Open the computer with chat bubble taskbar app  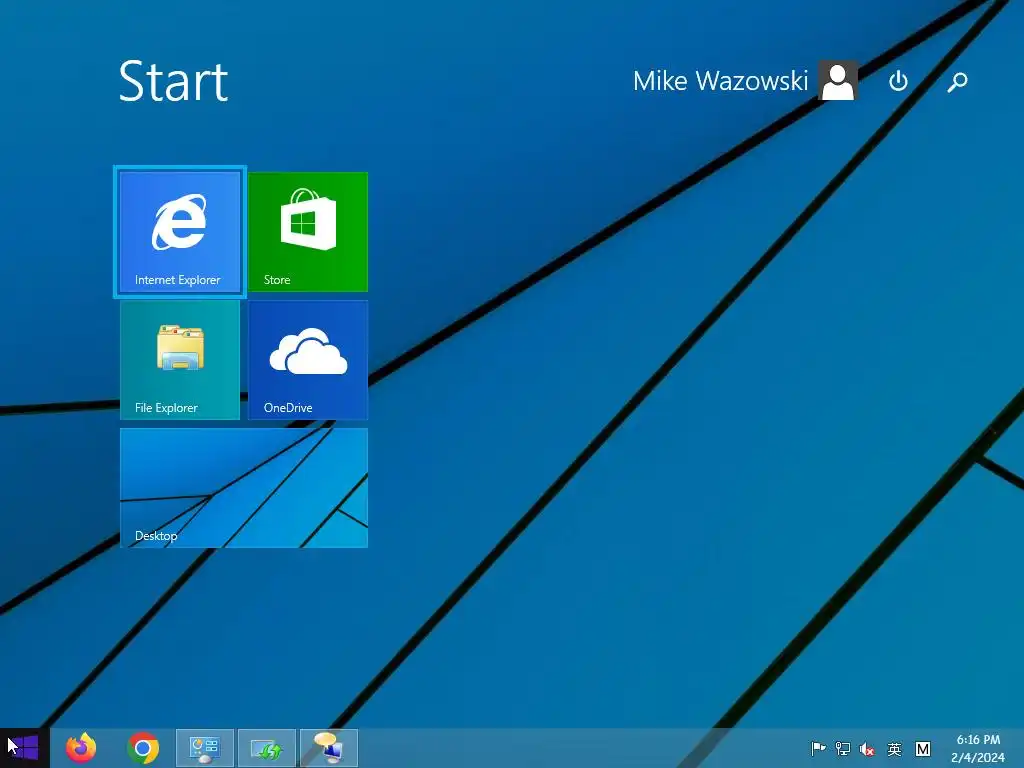[328, 748]
